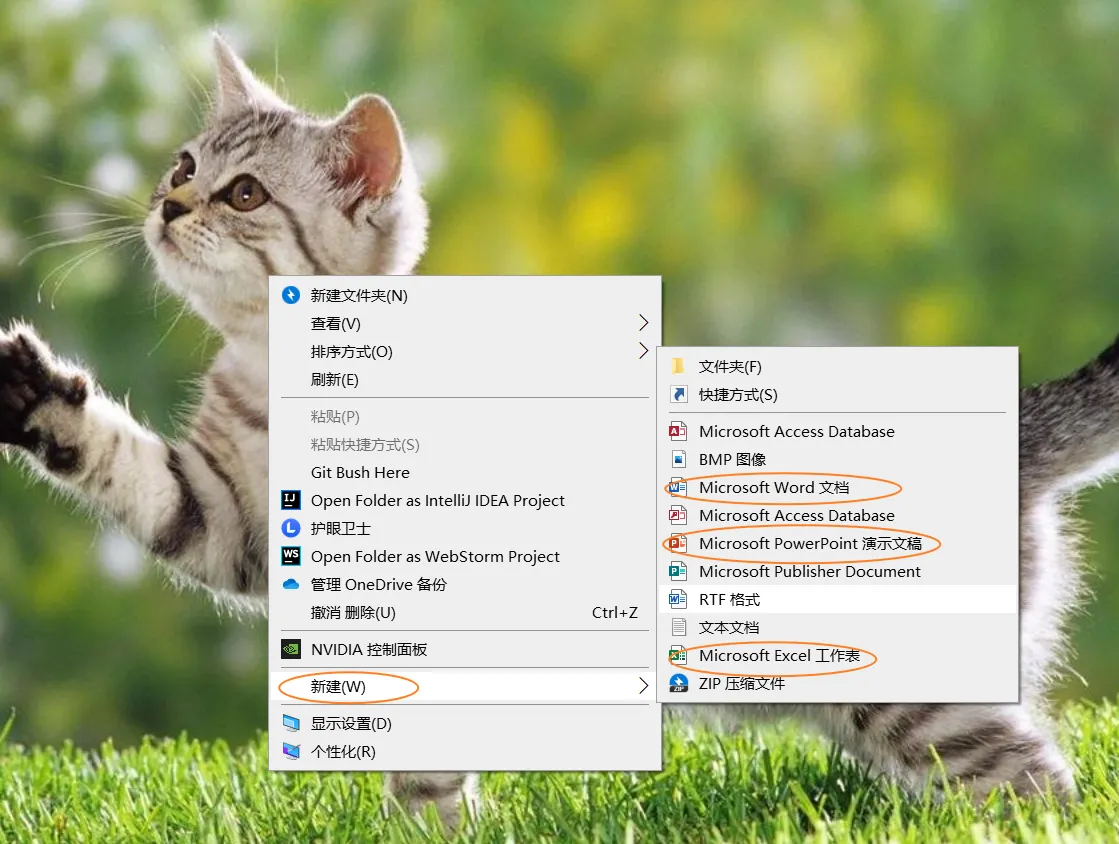Click the ZIP 压缩文件 icon
The width and height of the screenshot is (1119, 844).
(679, 683)
